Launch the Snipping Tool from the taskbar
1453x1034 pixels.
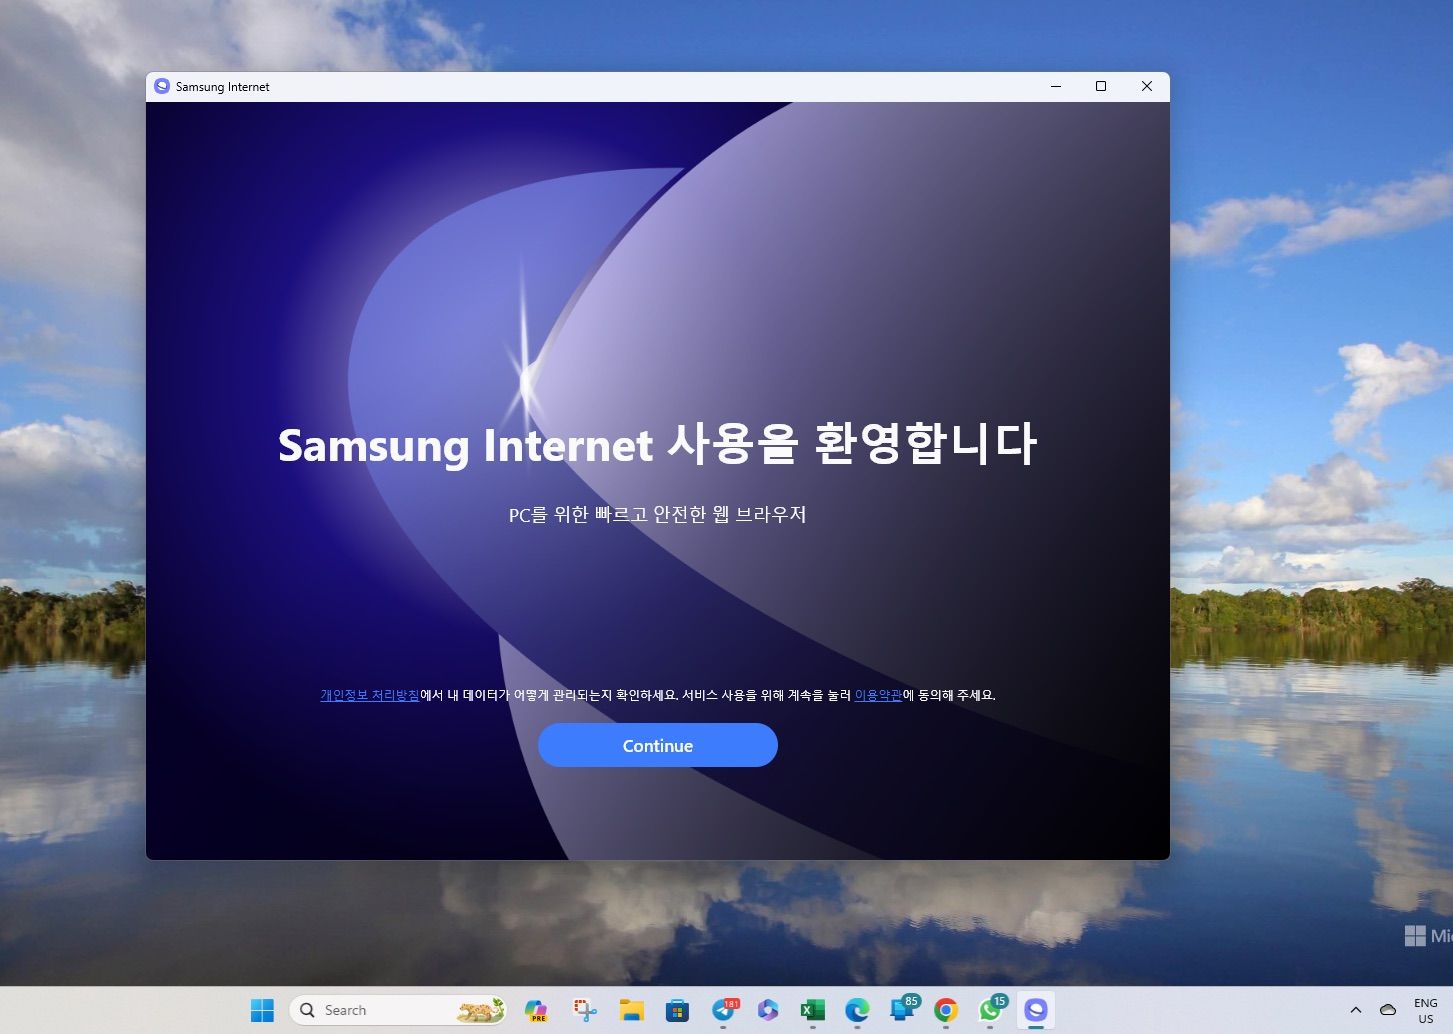585,1010
